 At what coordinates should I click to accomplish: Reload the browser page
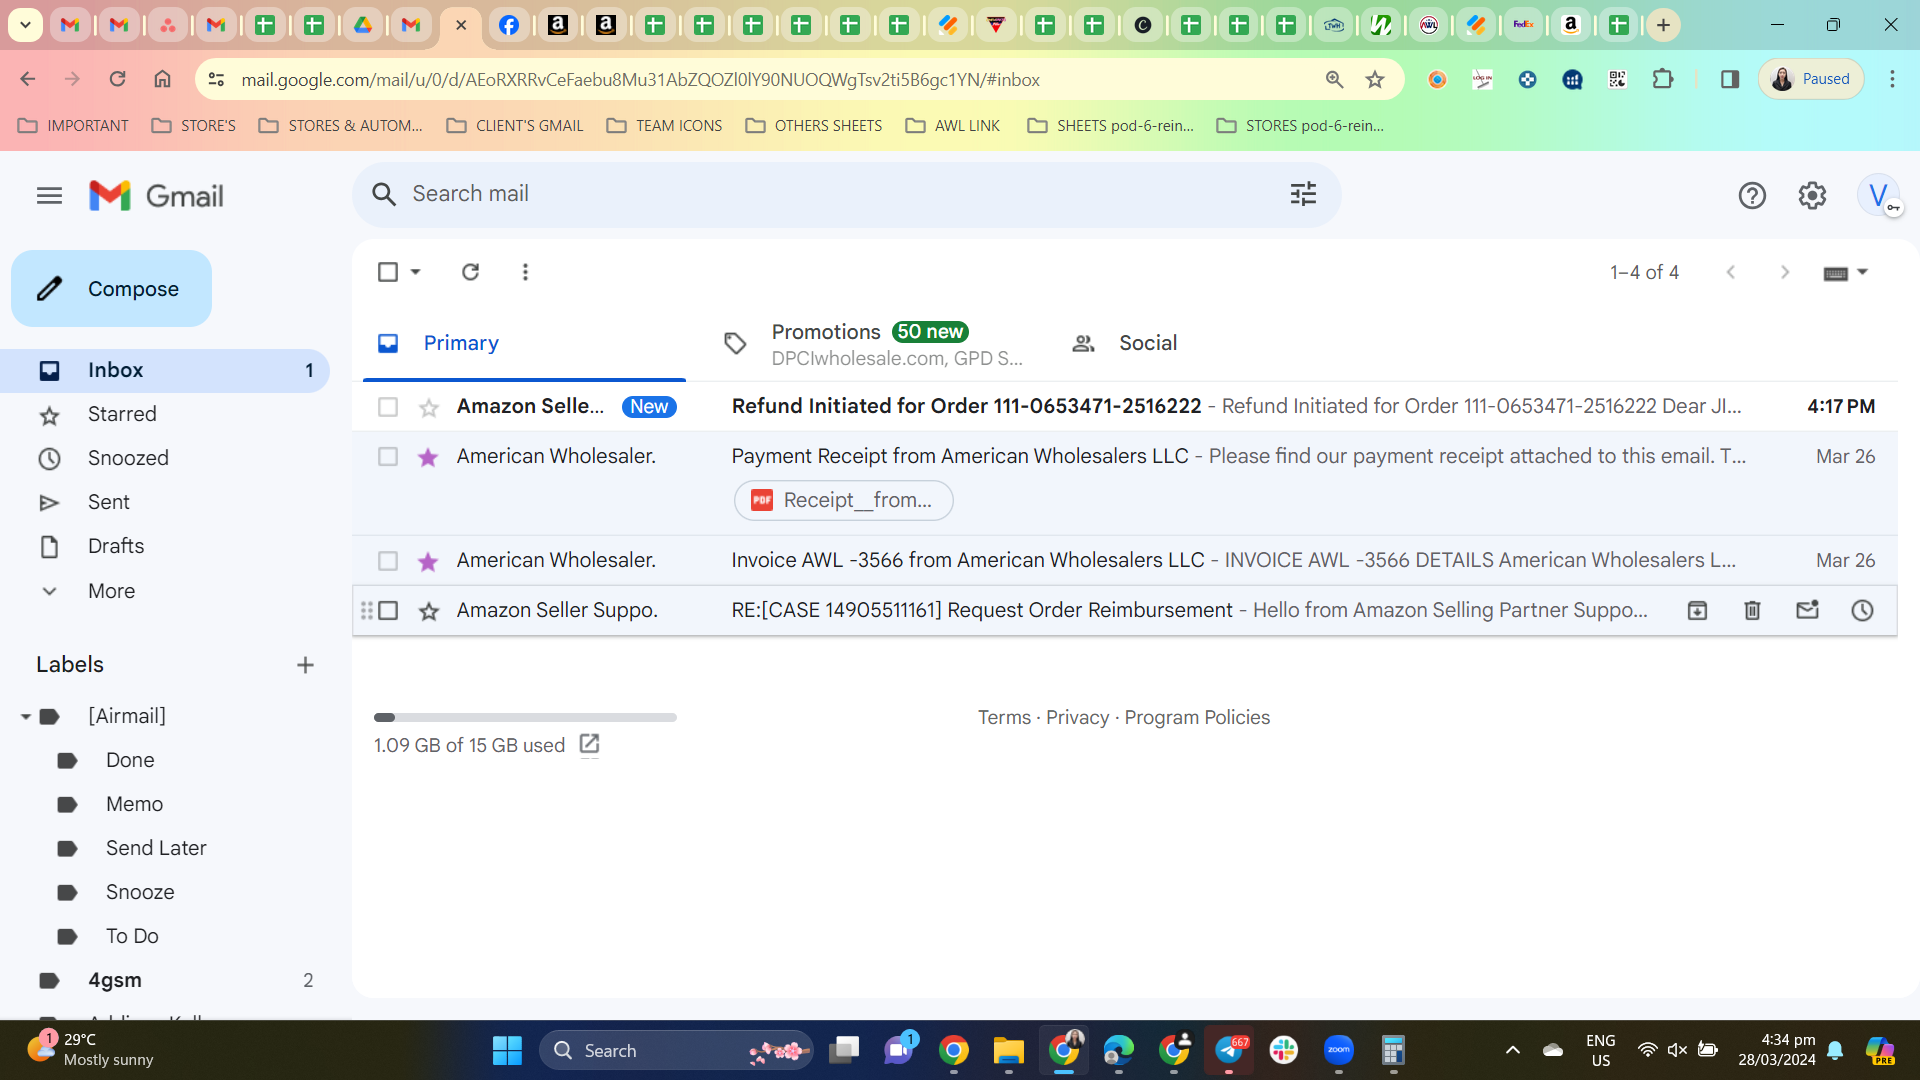tap(117, 79)
